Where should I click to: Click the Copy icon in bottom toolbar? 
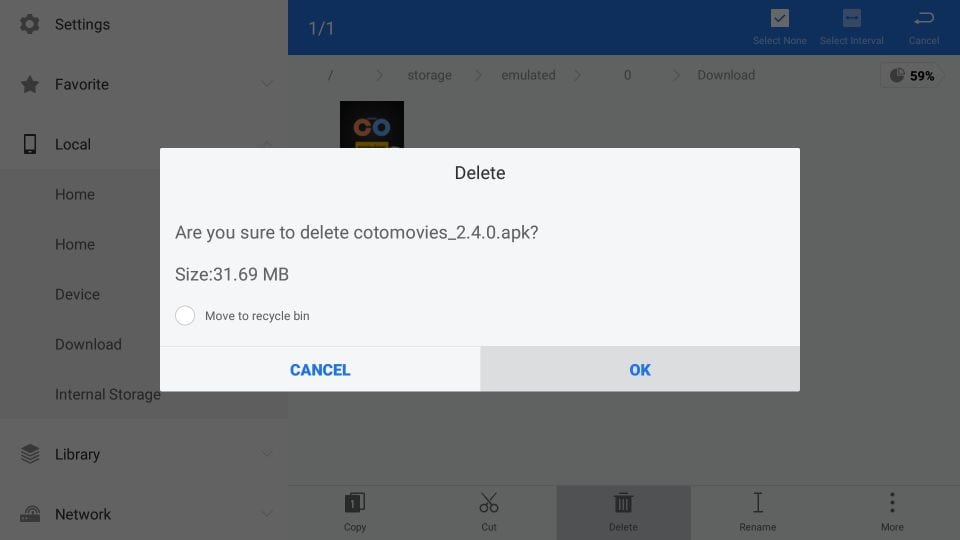[x=354, y=503]
